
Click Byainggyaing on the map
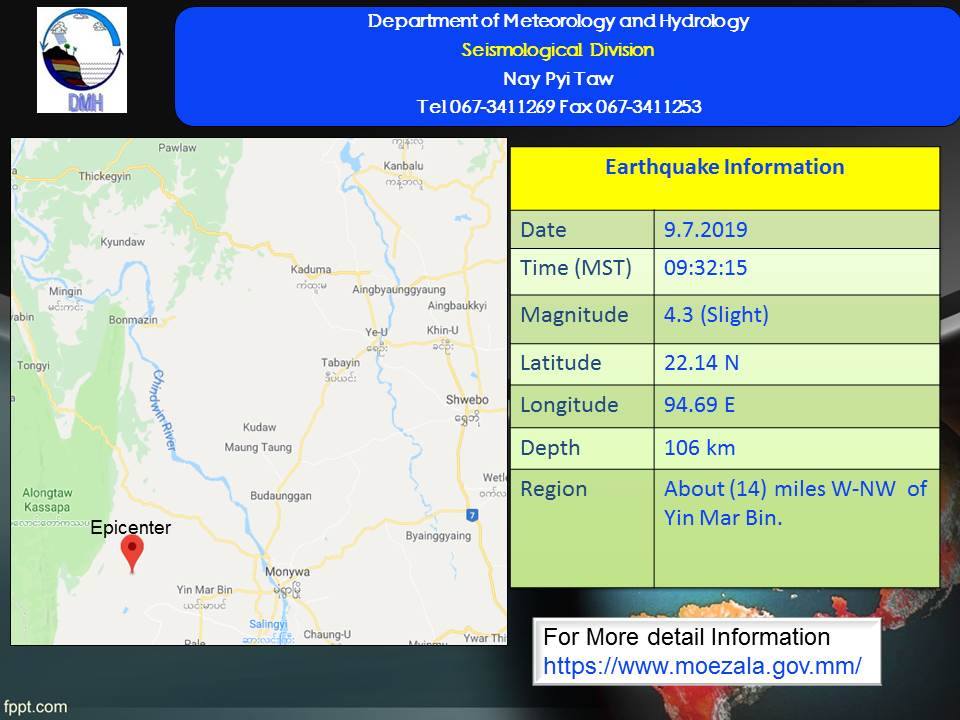(x=438, y=536)
